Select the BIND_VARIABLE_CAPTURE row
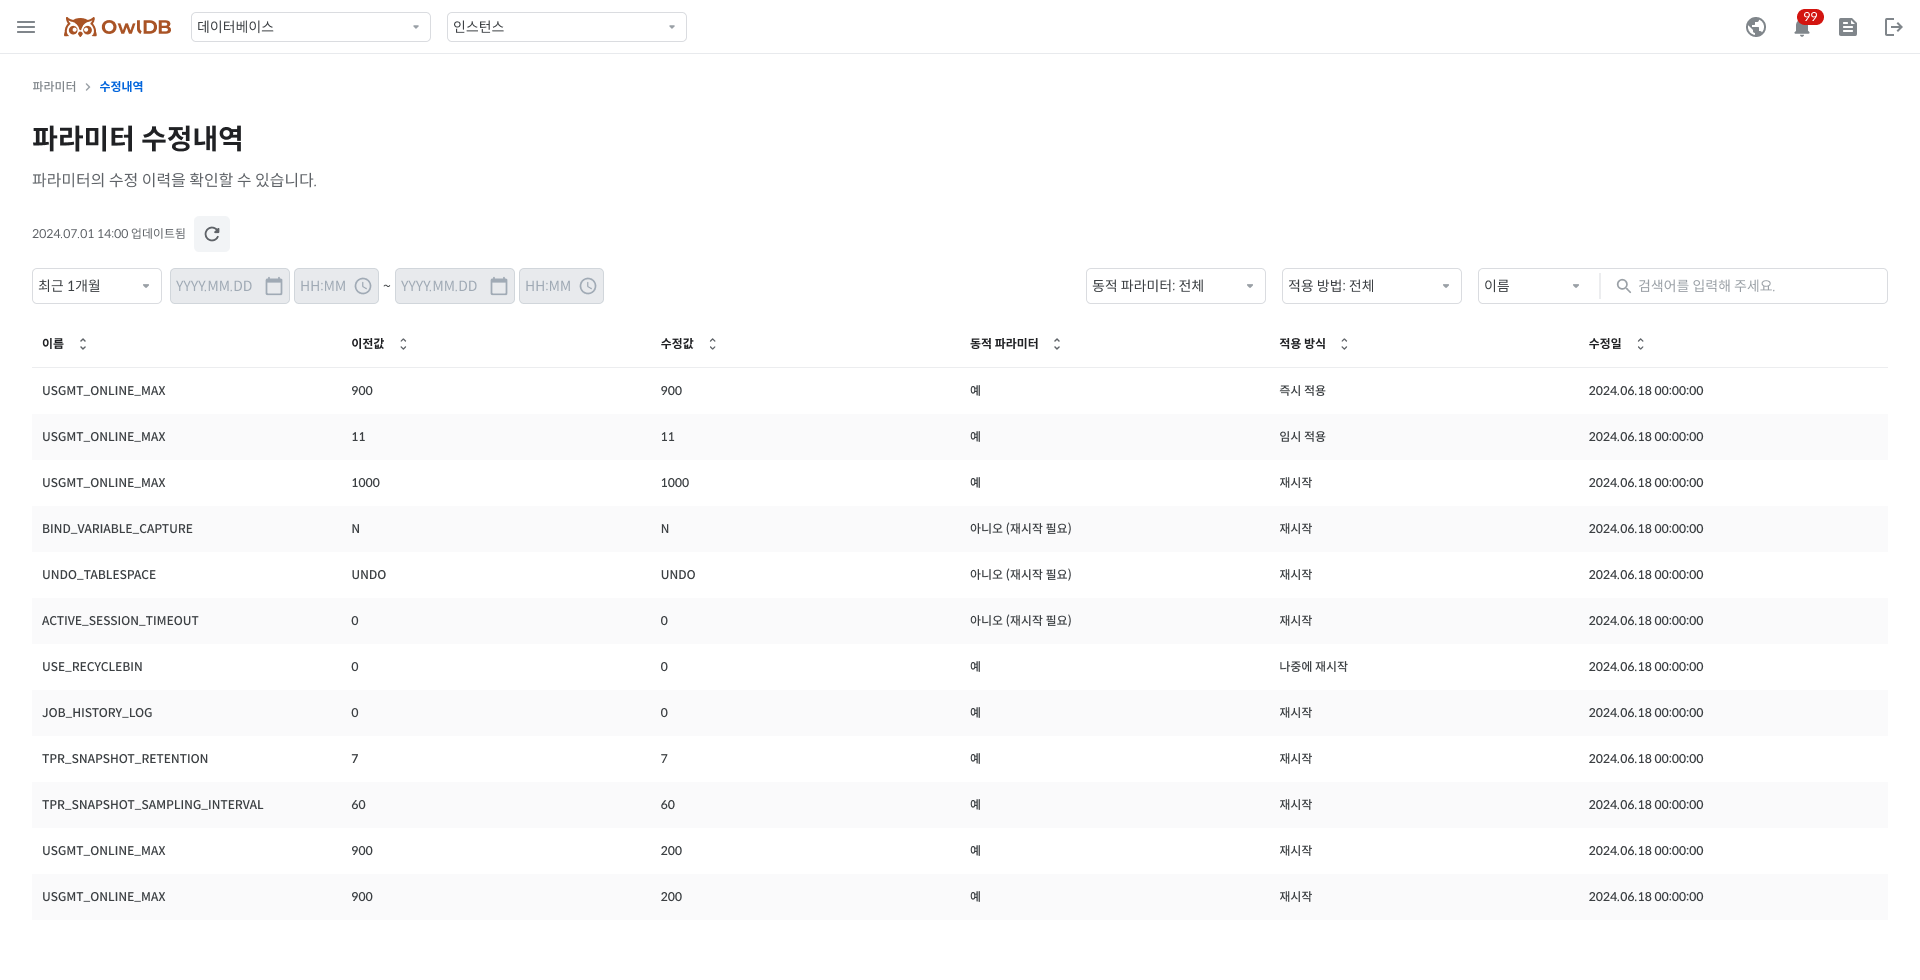The height and width of the screenshot is (980, 1920). tap(117, 529)
